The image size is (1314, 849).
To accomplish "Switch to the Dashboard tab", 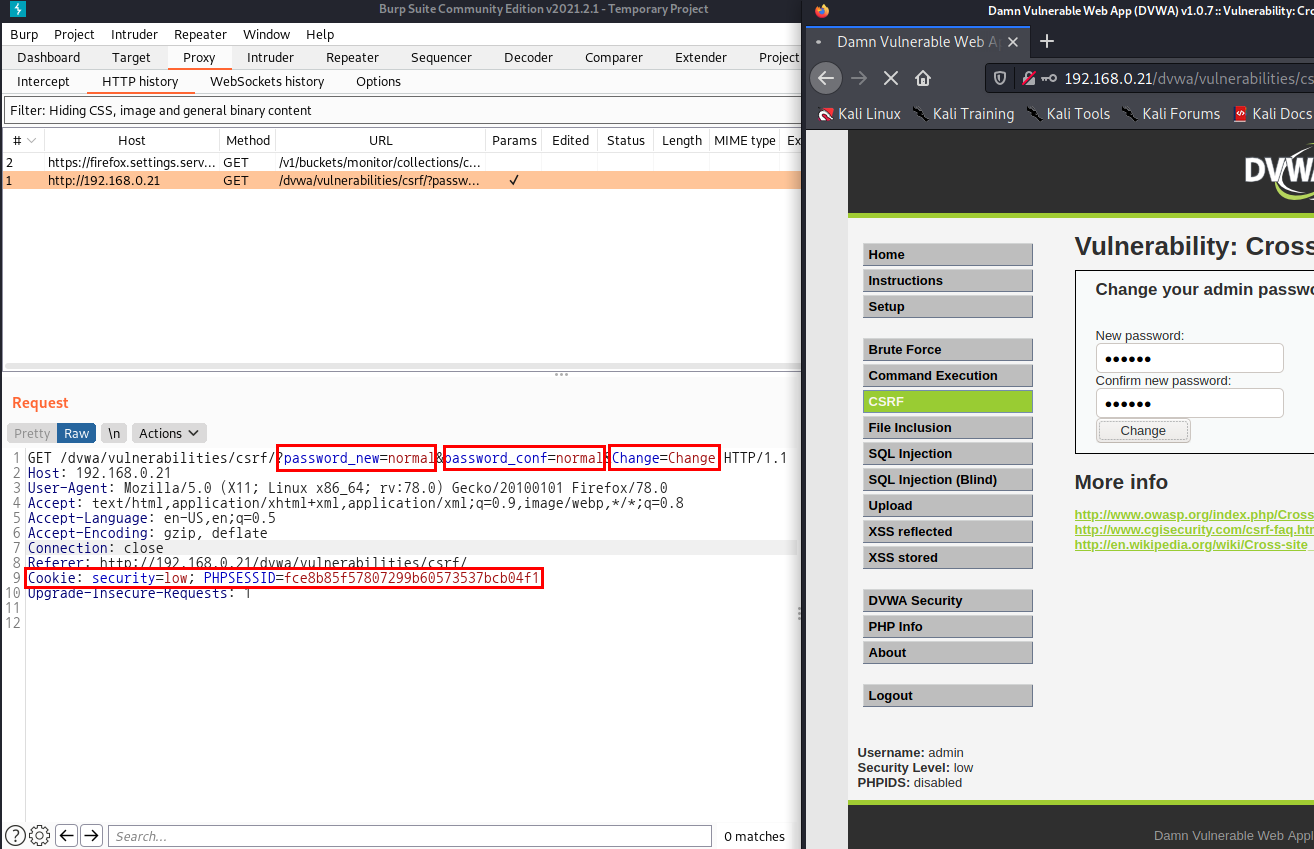I will click(49, 57).
